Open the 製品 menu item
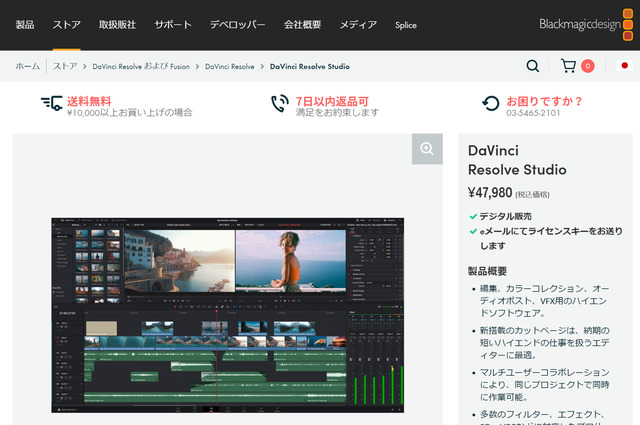The width and height of the screenshot is (640, 425). (25, 25)
